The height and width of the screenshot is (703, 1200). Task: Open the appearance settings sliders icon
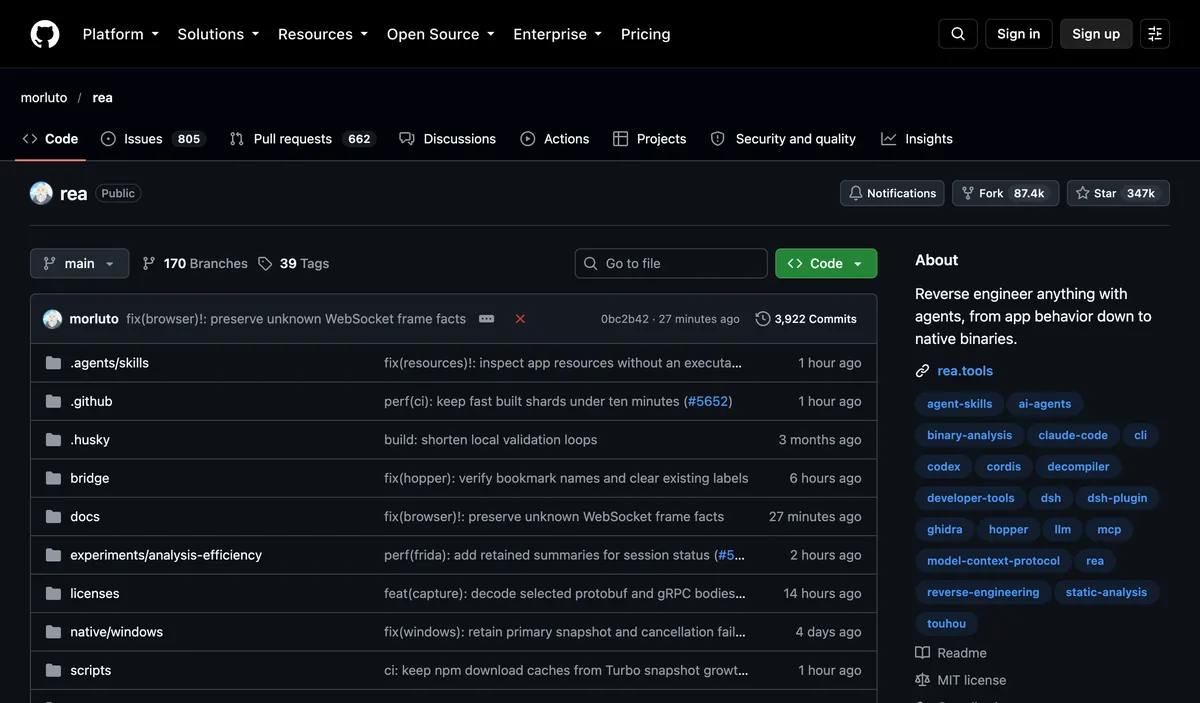pyautogui.click(x=1155, y=34)
